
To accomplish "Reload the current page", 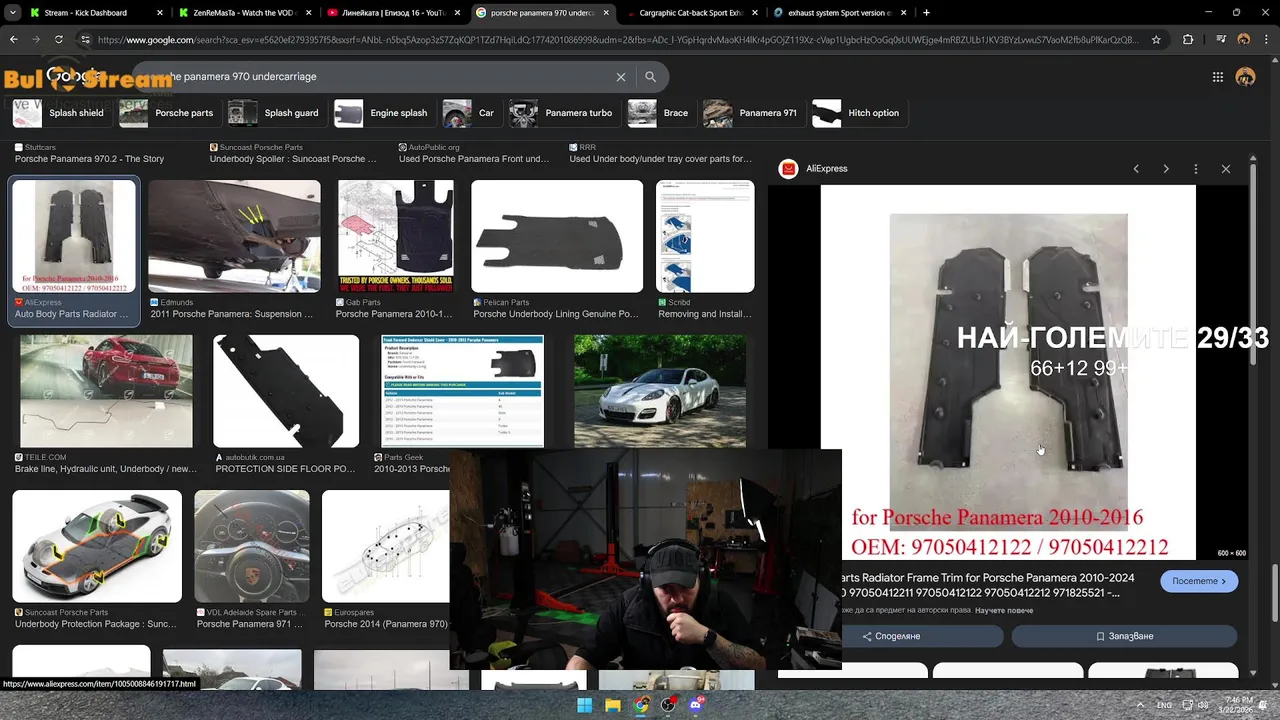I will click(x=58, y=40).
